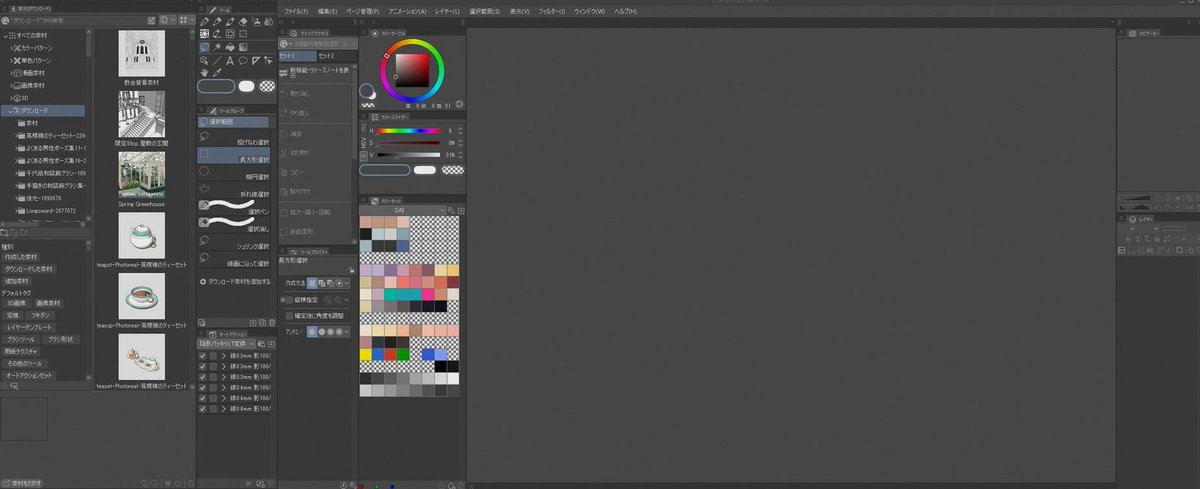Open the ファイル(F) menu
1200x489 pixels.
pyautogui.click(x=297, y=11)
